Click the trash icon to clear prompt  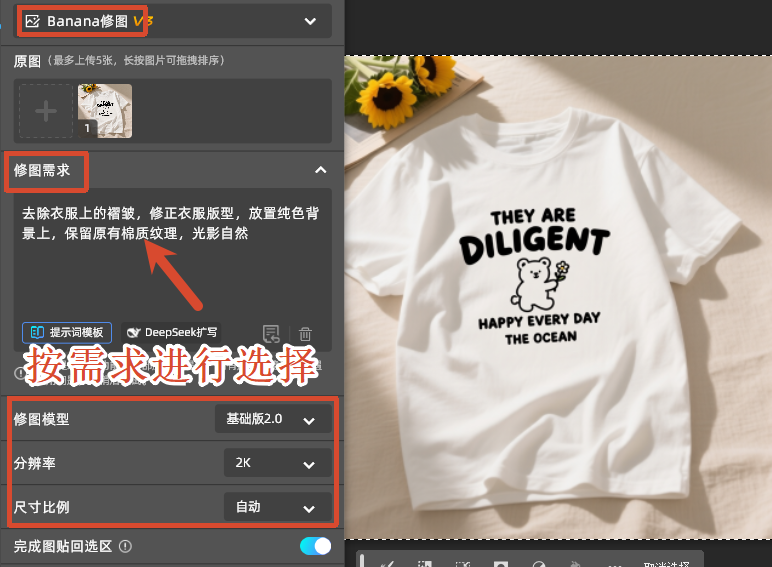point(306,334)
